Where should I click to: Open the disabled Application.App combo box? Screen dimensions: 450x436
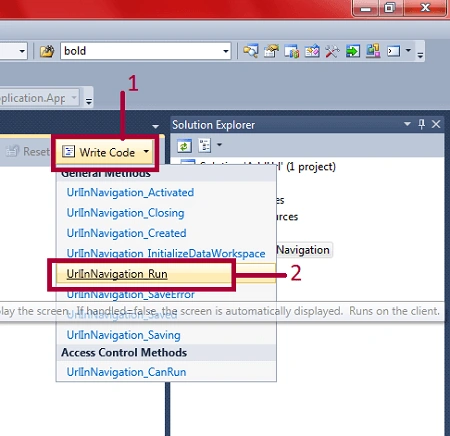[x=39, y=98]
